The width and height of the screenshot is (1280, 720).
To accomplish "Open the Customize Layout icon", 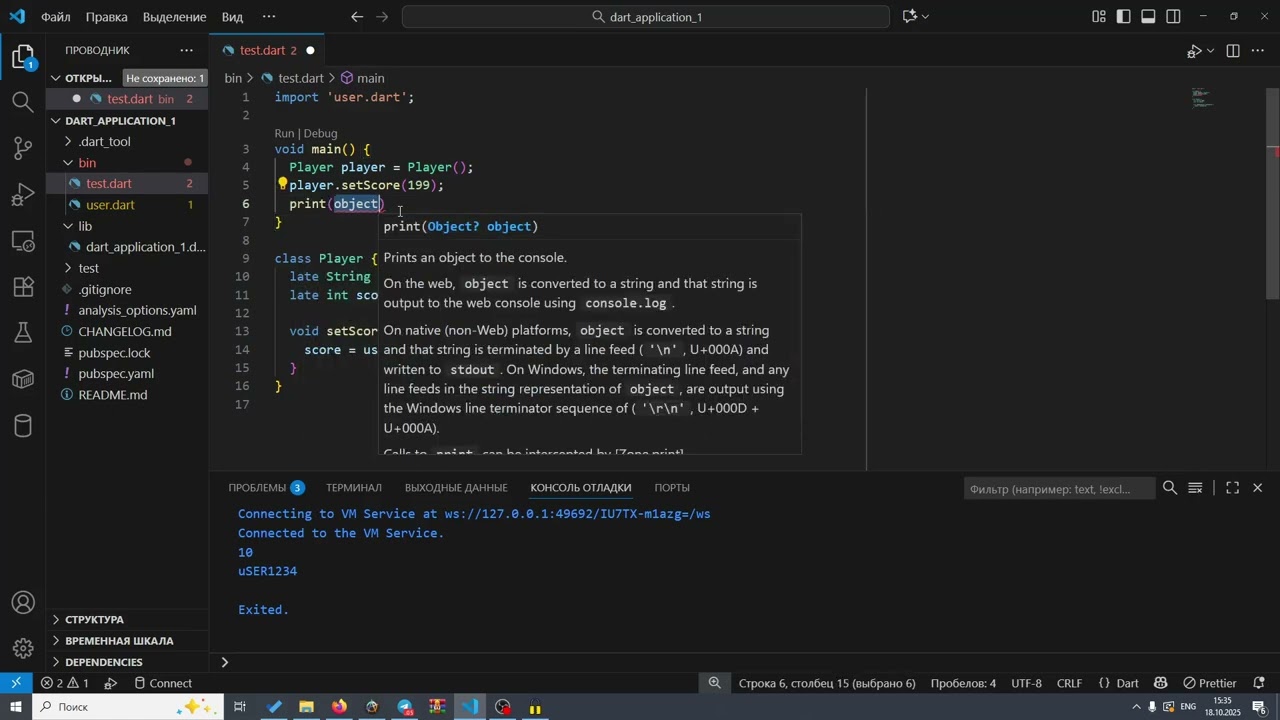I will point(1099,16).
